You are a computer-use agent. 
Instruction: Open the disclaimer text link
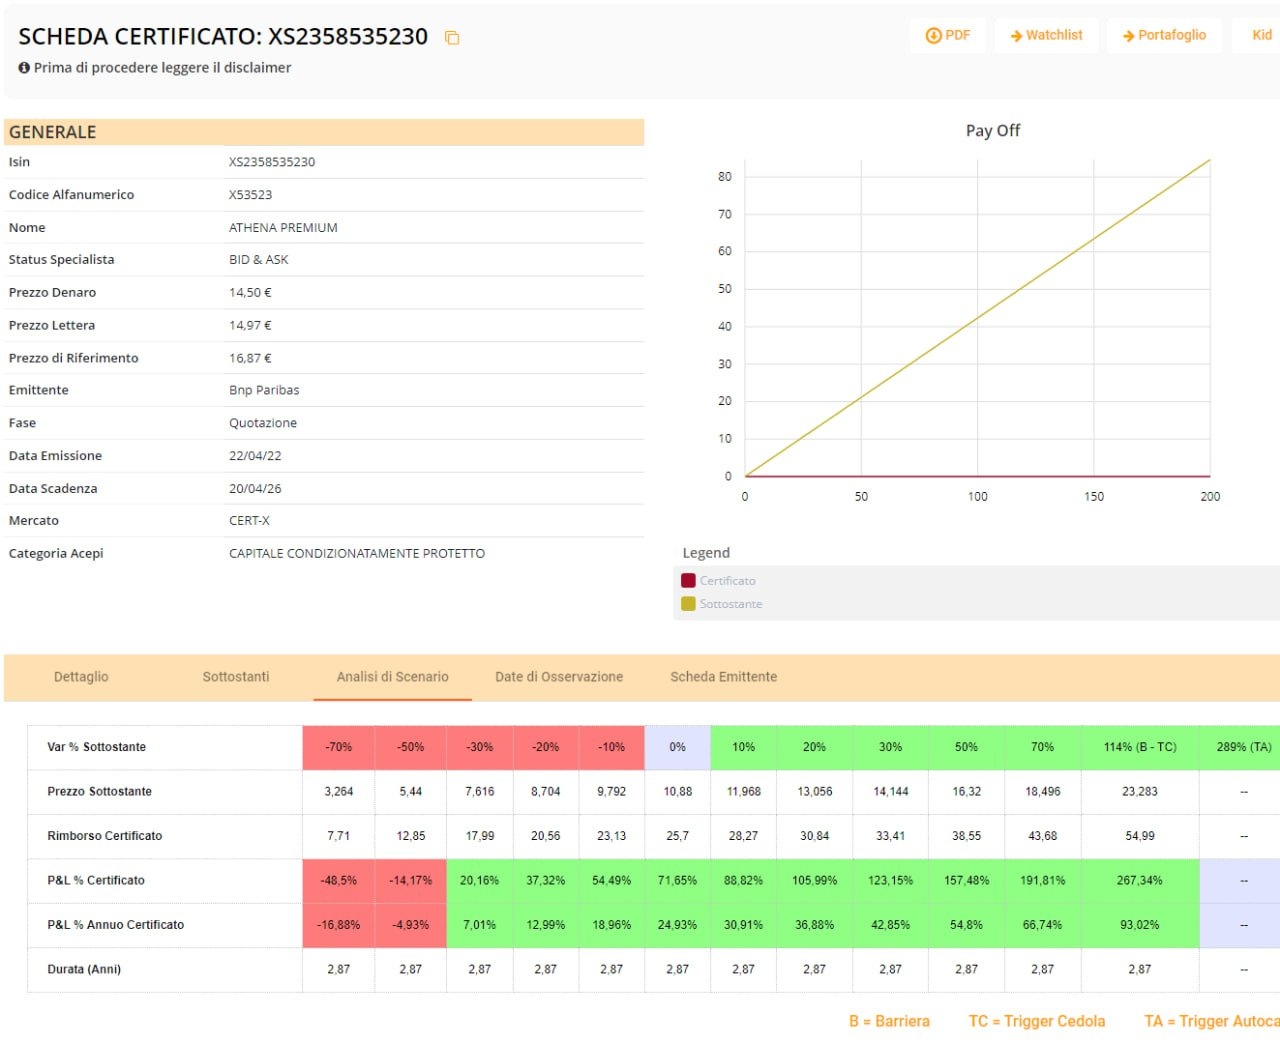[163, 68]
